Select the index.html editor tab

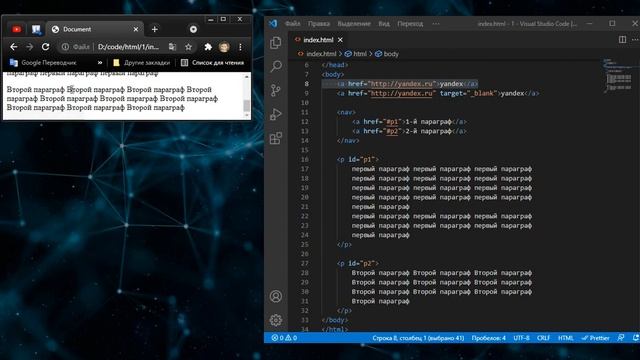pos(318,40)
